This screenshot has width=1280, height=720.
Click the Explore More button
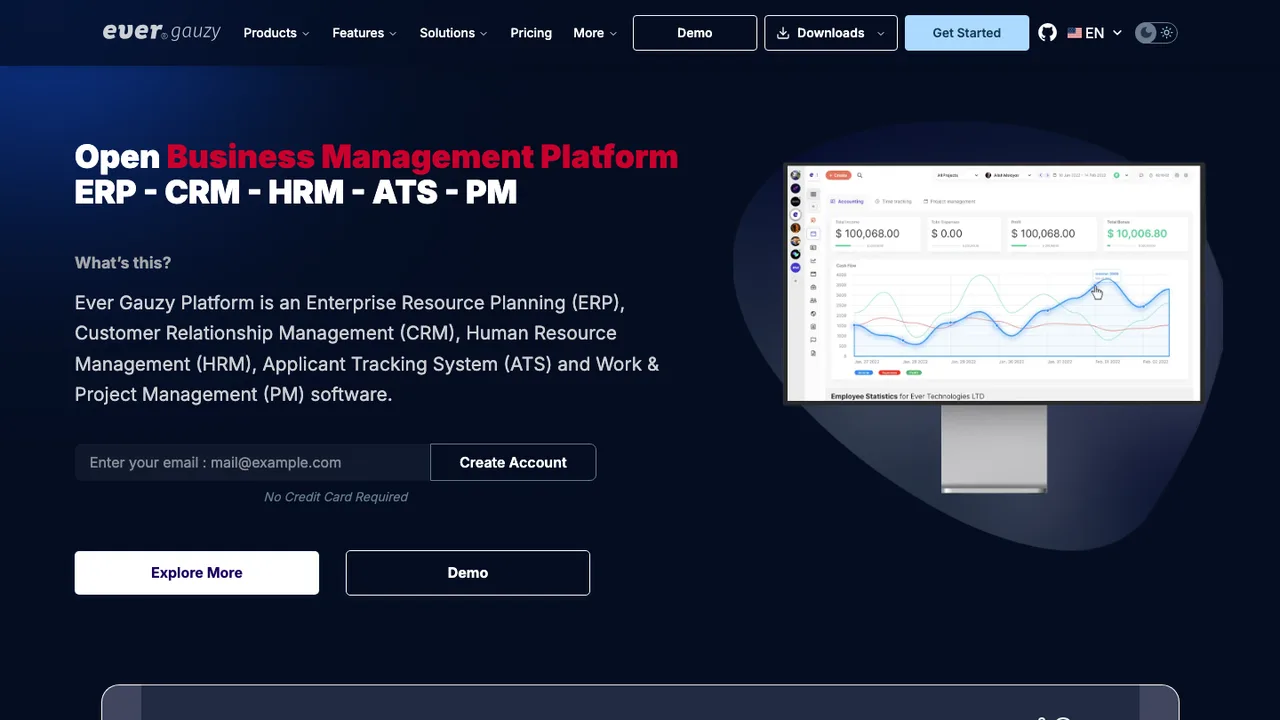coord(197,573)
